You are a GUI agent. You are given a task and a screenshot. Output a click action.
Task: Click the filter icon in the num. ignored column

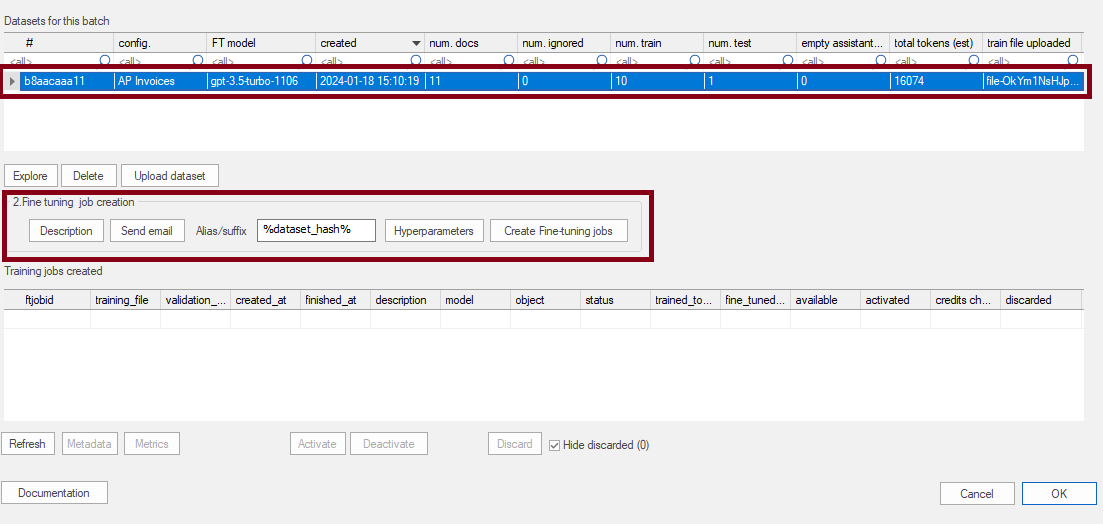[602, 61]
